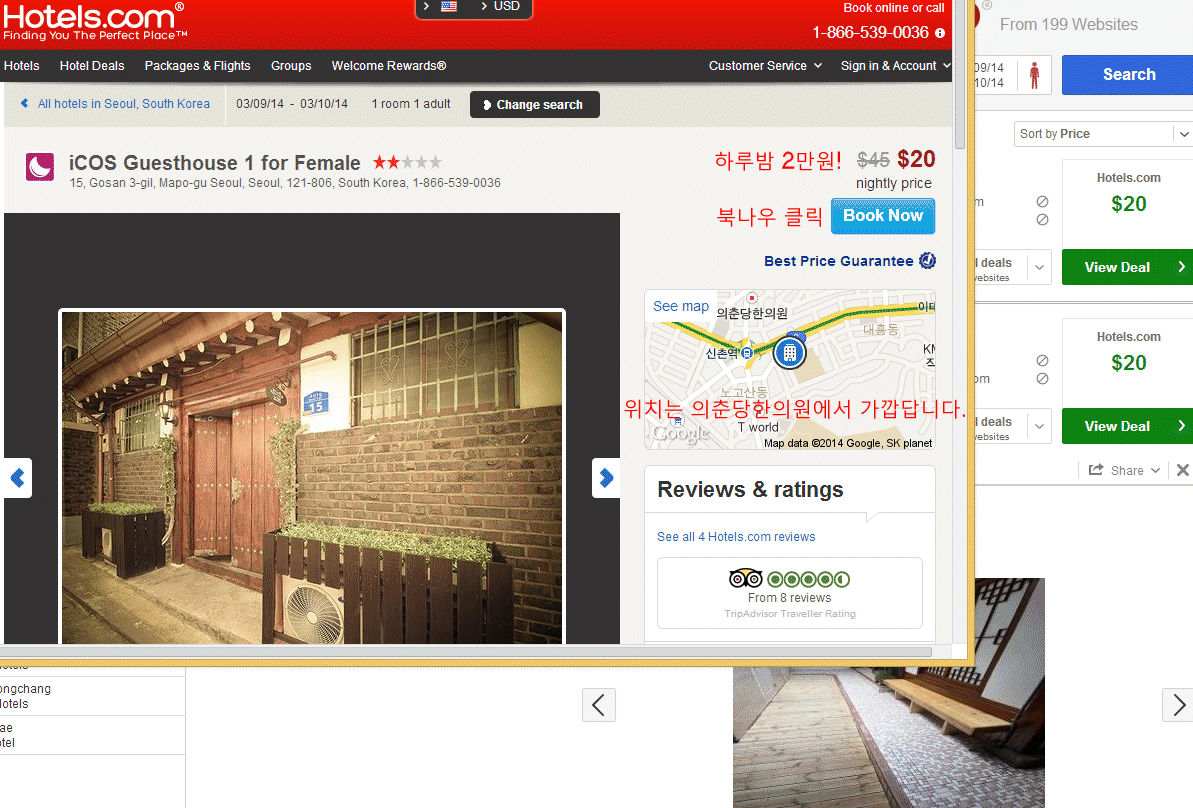Expand the Customer Service menu
Image resolution: width=1193 pixels, height=808 pixels.
coord(765,66)
